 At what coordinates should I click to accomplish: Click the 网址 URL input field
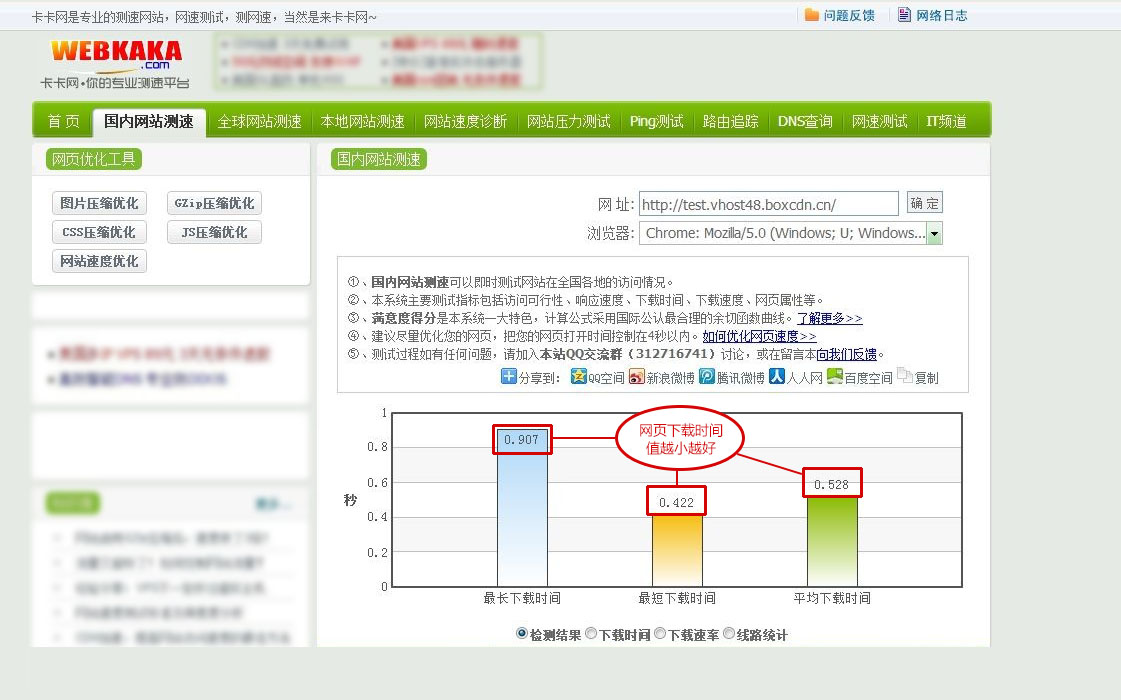769,204
